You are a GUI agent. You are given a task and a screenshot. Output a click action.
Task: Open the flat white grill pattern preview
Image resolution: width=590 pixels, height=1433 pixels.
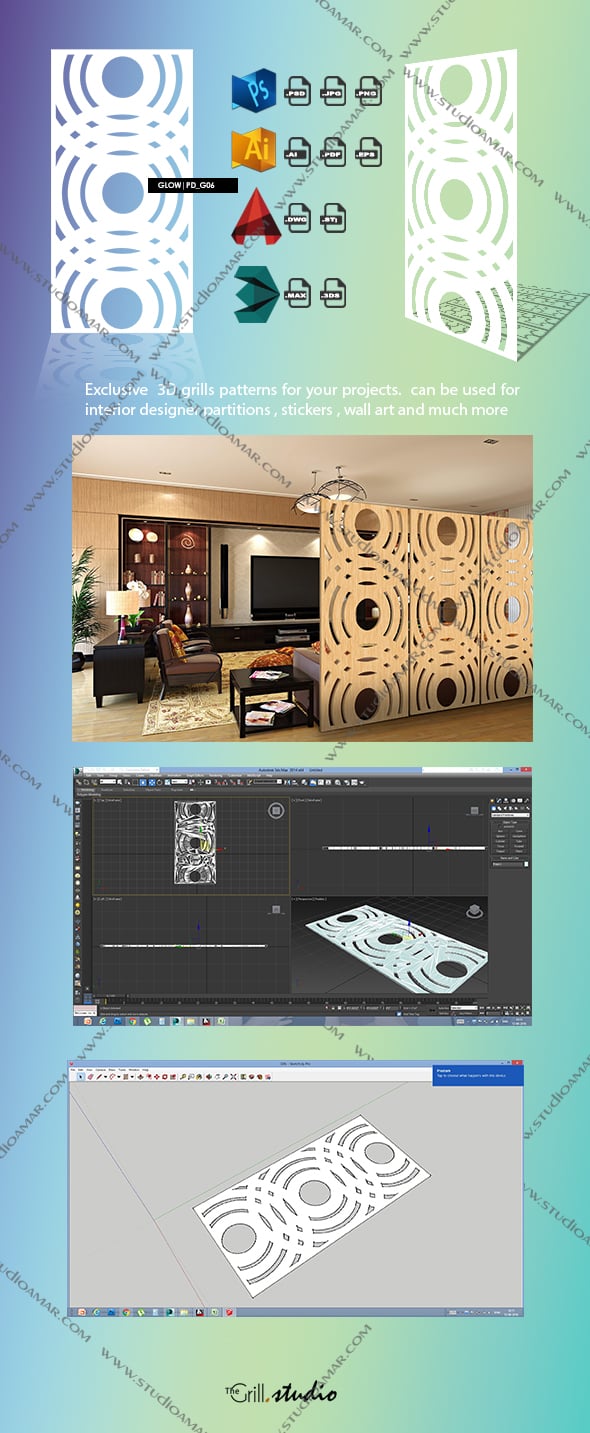122,191
